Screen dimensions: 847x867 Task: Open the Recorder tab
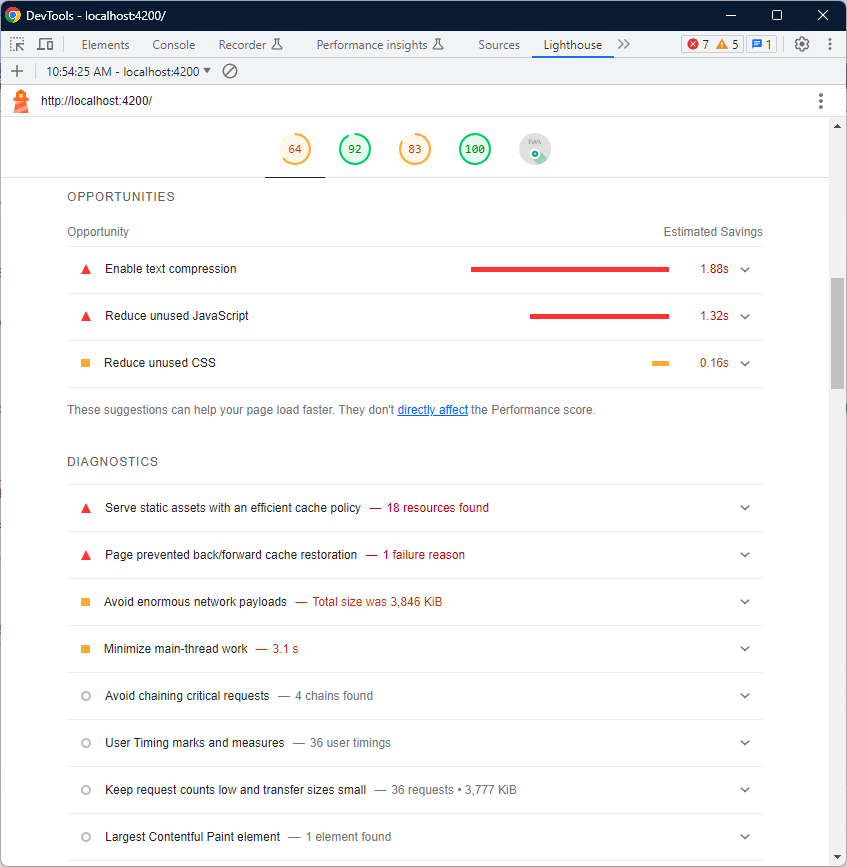250,45
